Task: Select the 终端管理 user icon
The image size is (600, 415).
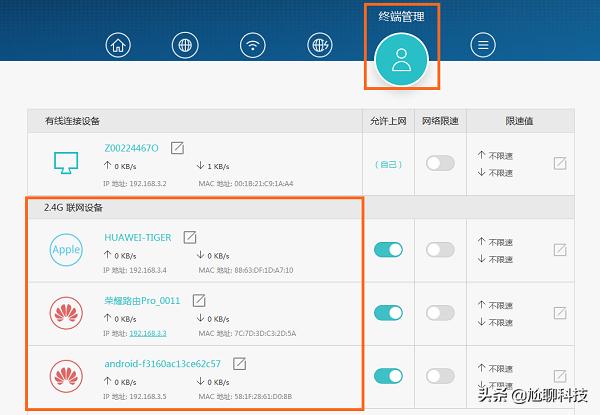Action: pos(401,60)
